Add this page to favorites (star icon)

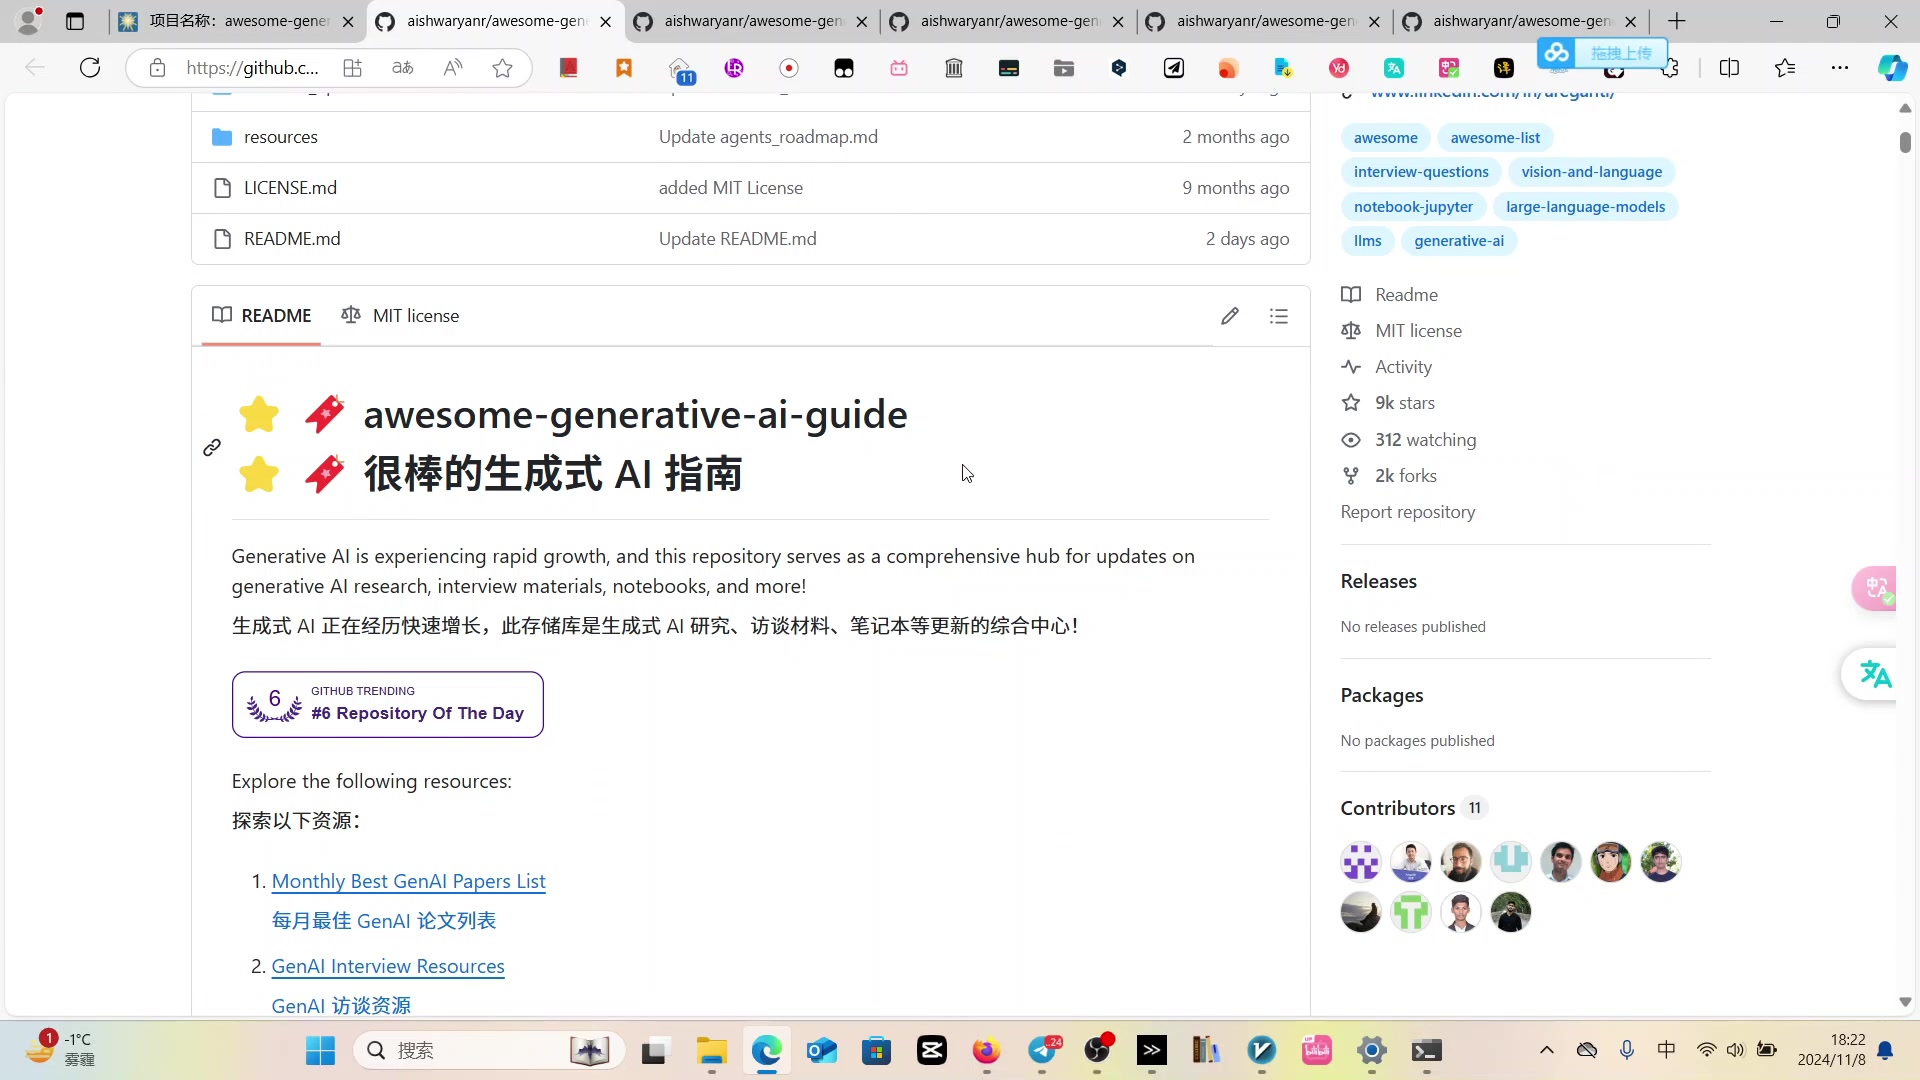pyautogui.click(x=502, y=68)
